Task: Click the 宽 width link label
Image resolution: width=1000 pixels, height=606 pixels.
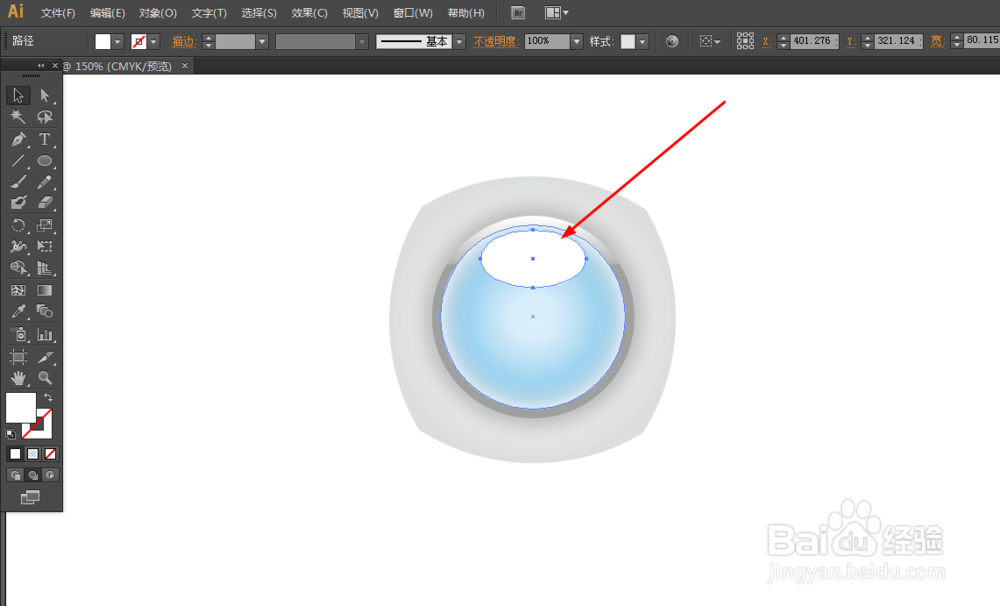Action: tap(937, 42)
